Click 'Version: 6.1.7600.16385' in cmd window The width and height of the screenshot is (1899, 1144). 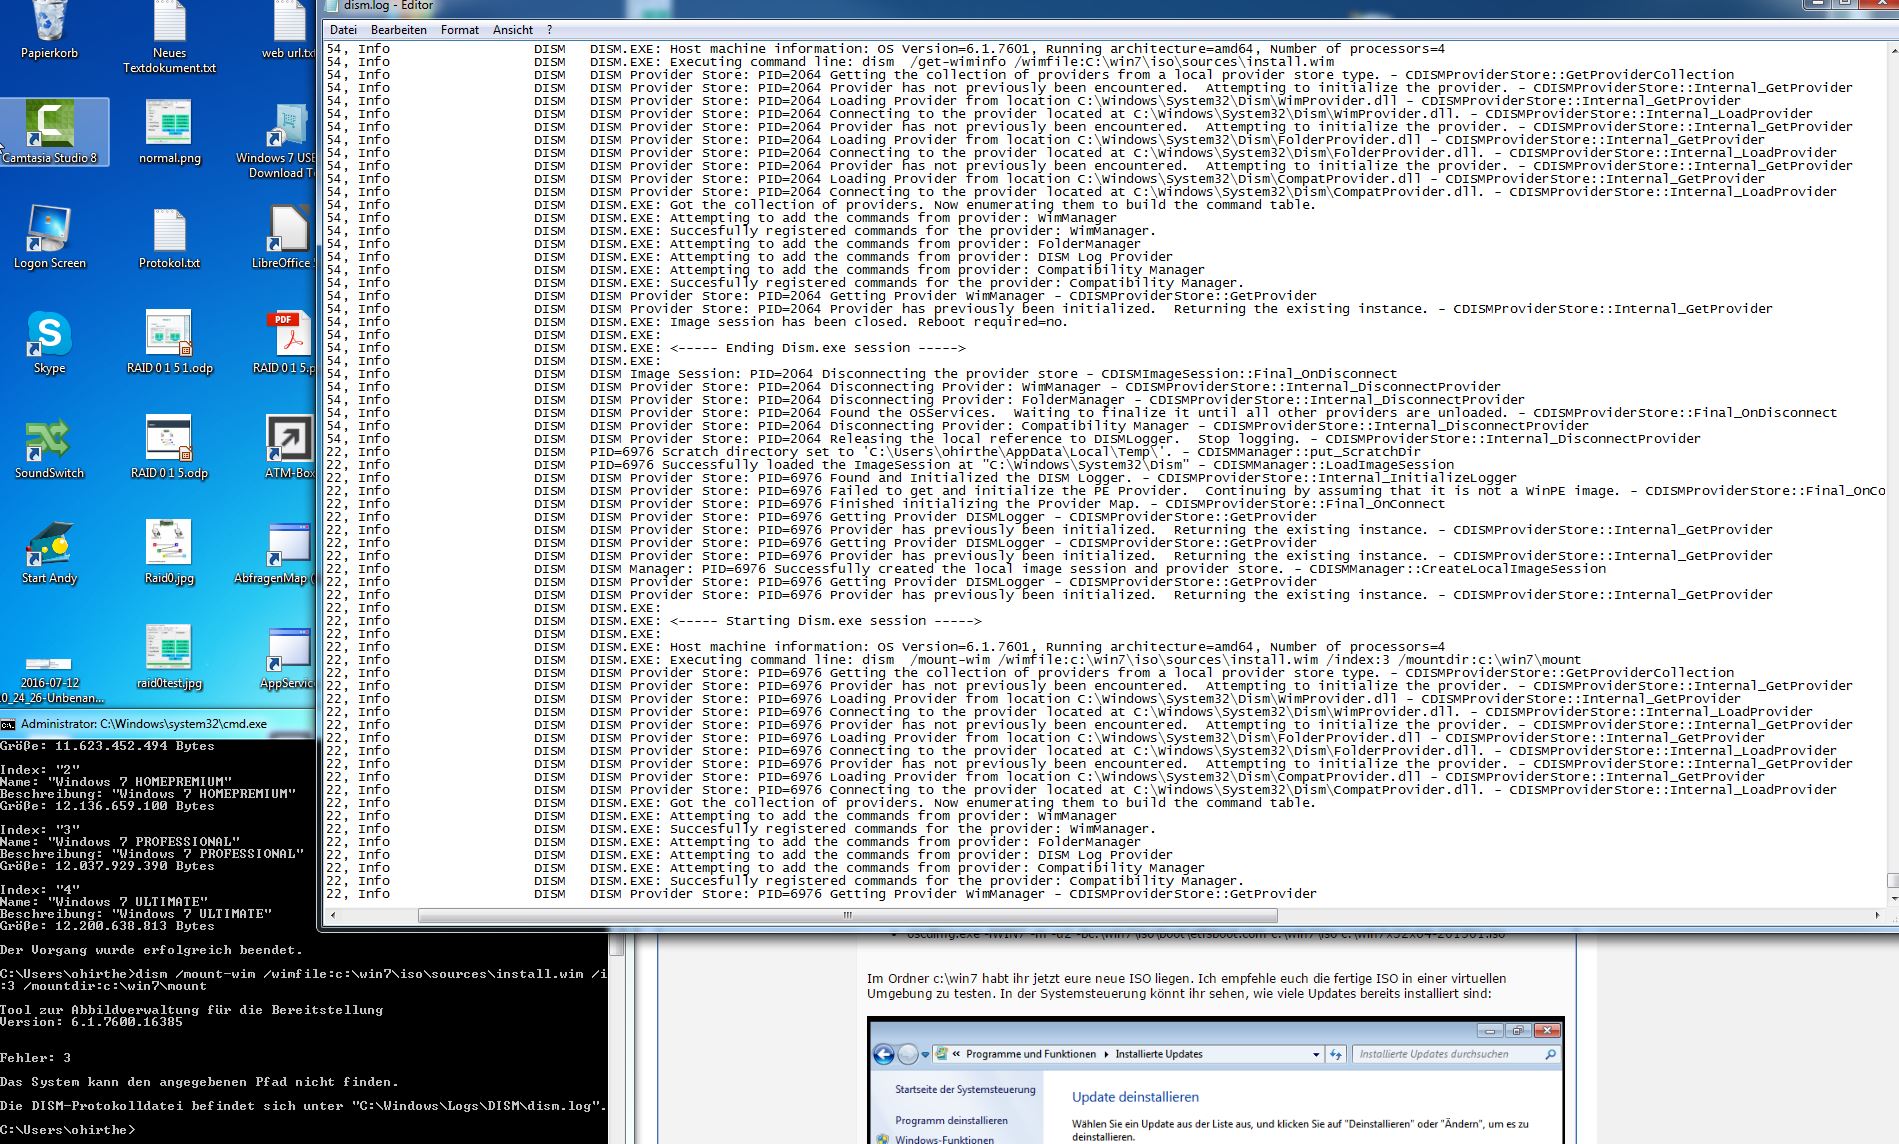coord(91,1022)
